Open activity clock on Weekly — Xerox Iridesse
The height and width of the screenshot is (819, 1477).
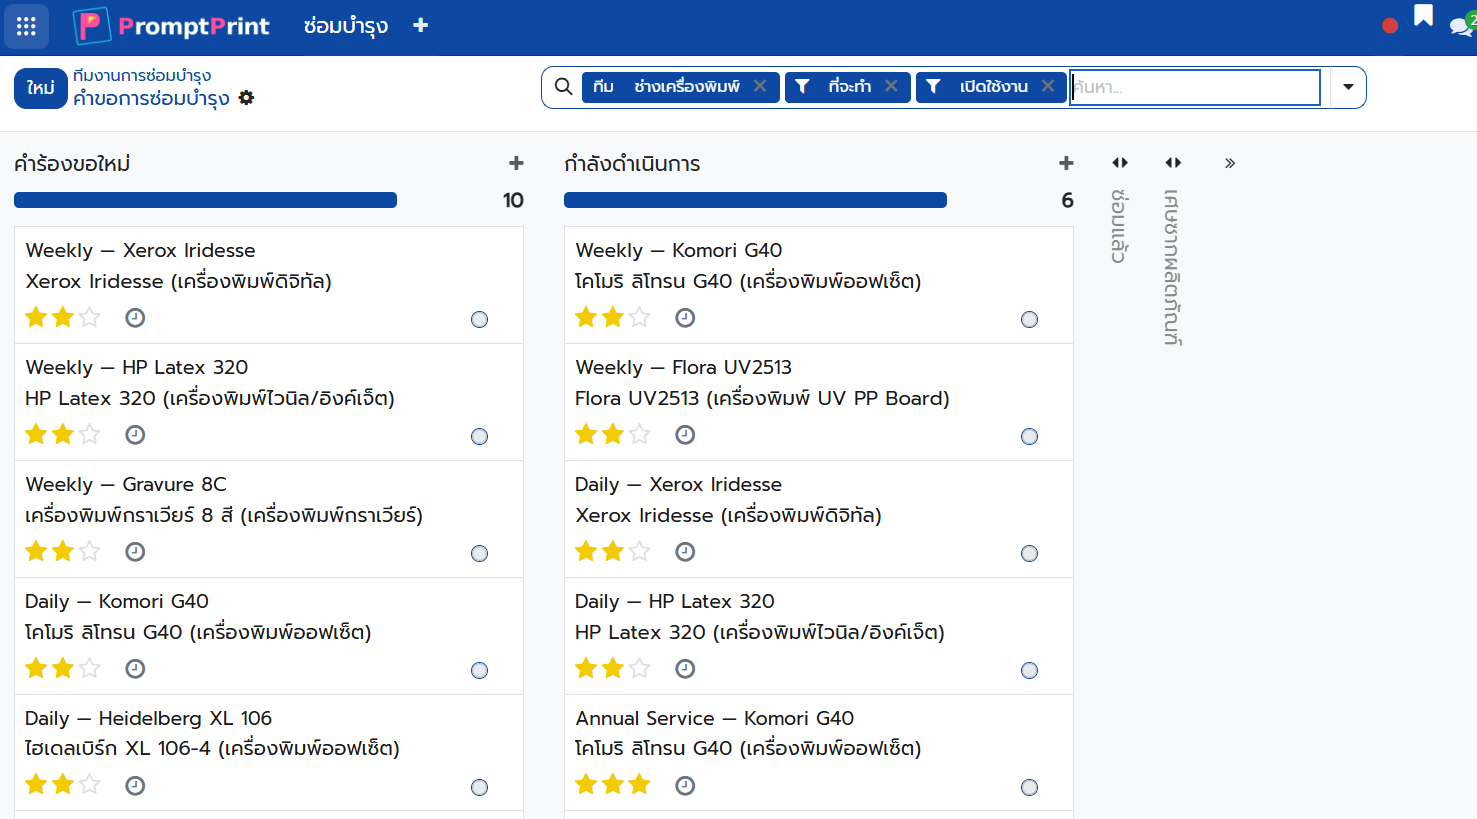point(135,318)
